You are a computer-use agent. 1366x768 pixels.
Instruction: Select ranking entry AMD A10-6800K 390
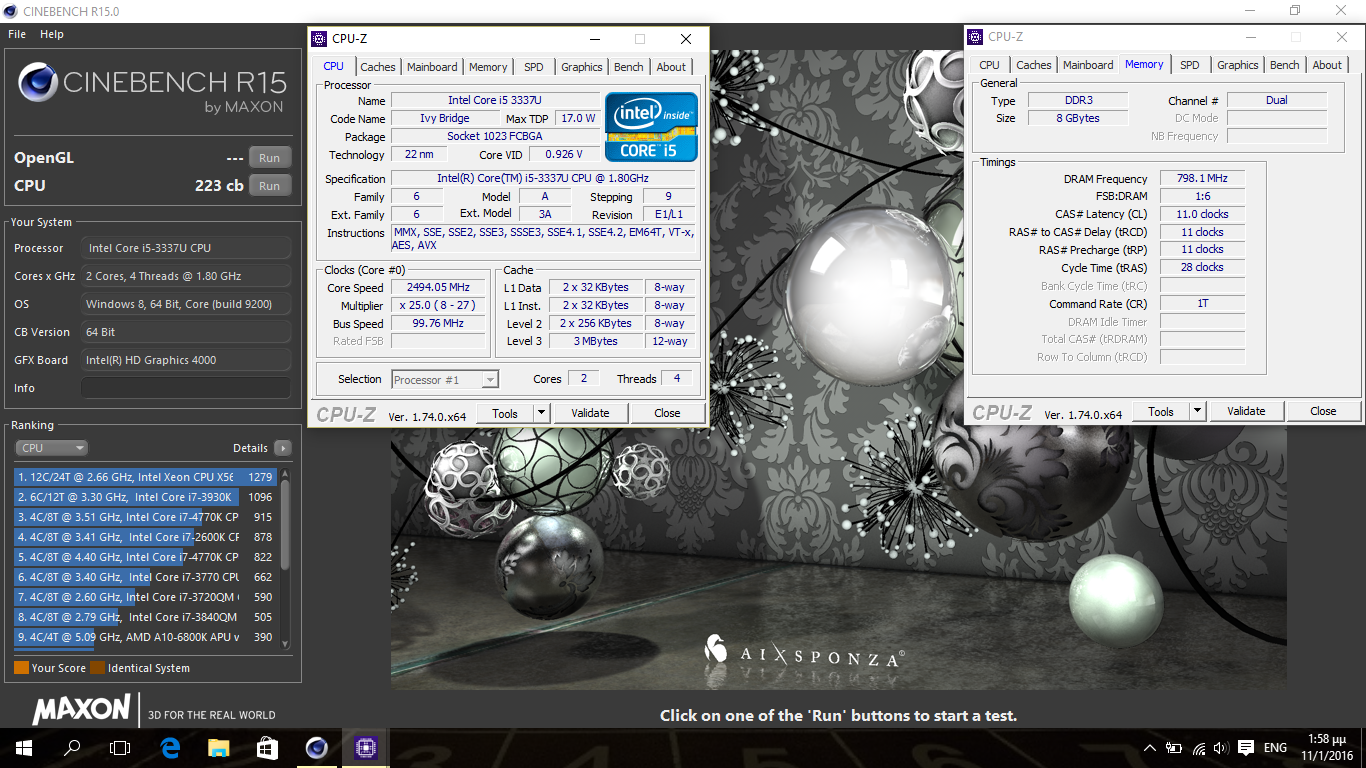click(146, 637)
